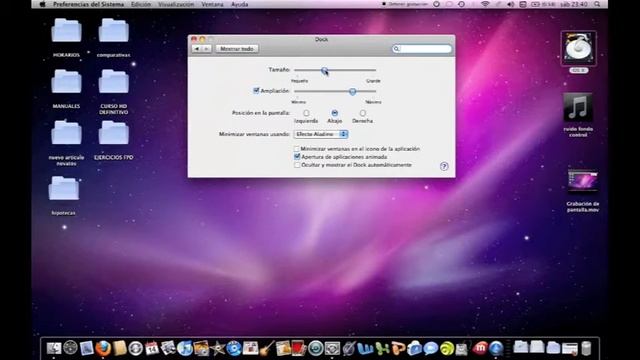The image size is (640, 360).
Task: Select the 'comparativas' desktop folder
Action: coord(113,31)
